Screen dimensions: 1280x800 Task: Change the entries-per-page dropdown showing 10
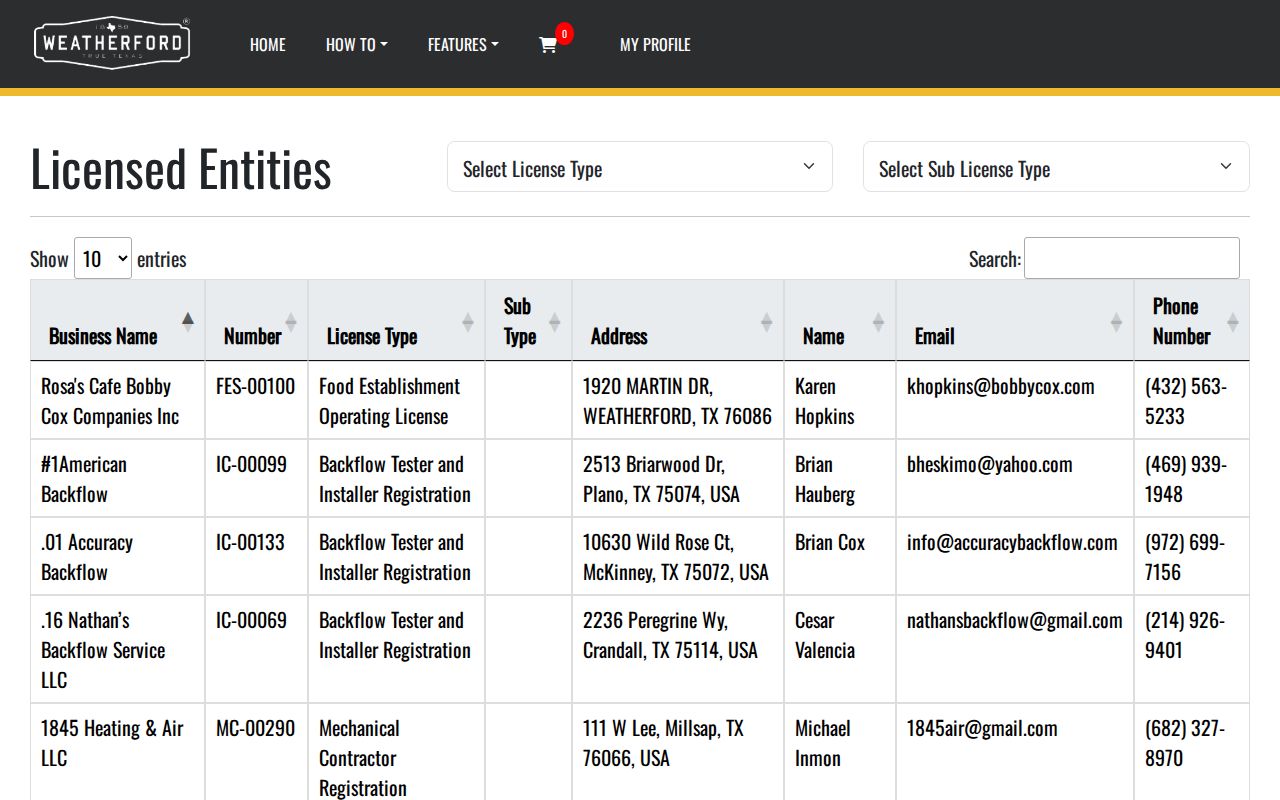pos(103,258)
